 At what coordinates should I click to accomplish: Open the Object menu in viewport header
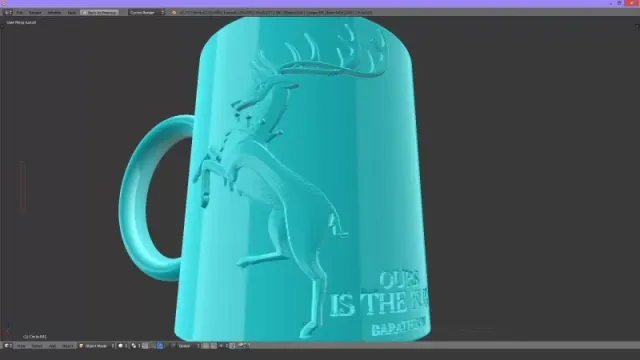pos(67,346)
